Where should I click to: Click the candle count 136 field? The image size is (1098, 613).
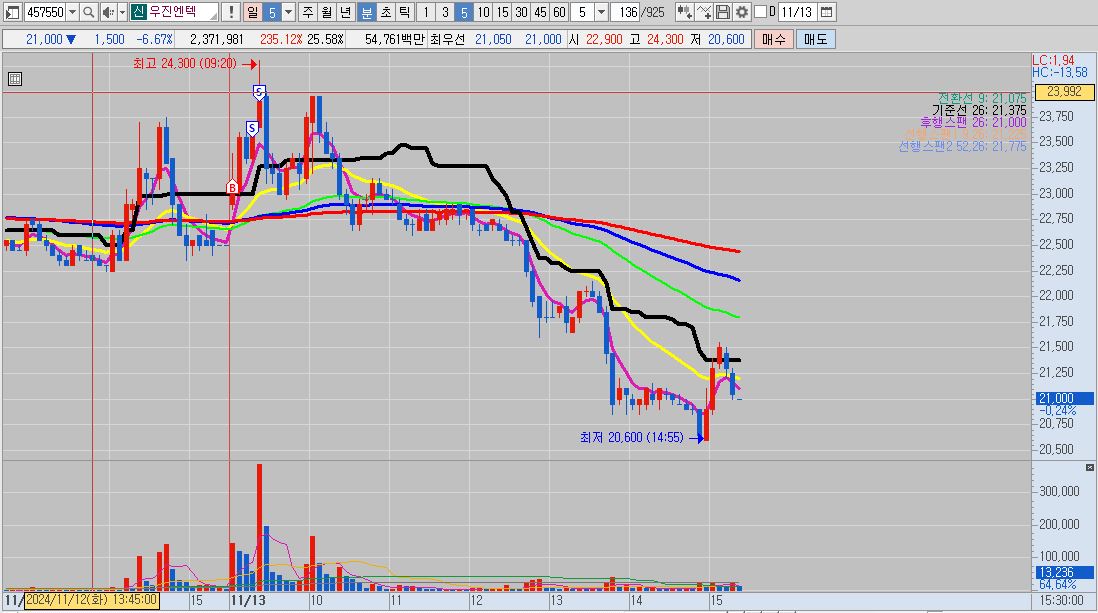click(x=625, y=12)
